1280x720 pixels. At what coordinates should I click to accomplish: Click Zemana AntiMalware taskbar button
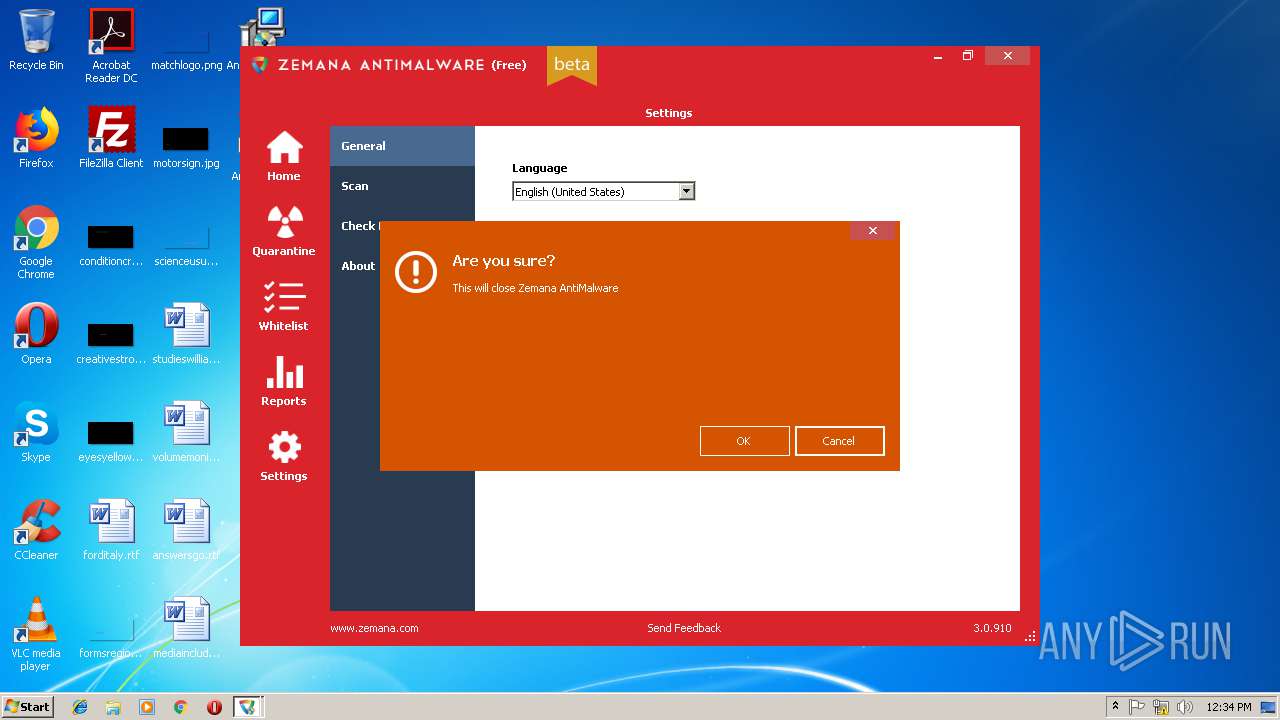pos(247,707)
